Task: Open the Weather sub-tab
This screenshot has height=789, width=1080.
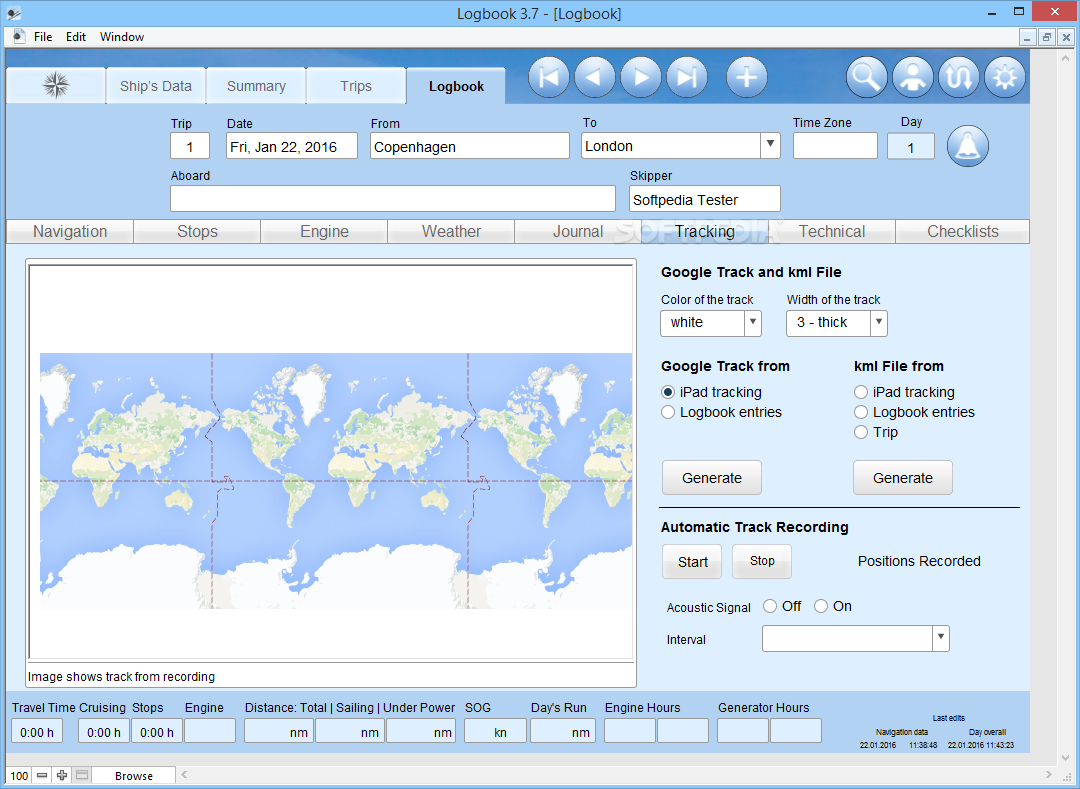Action: pyautogui.click(x=451, y=231)
